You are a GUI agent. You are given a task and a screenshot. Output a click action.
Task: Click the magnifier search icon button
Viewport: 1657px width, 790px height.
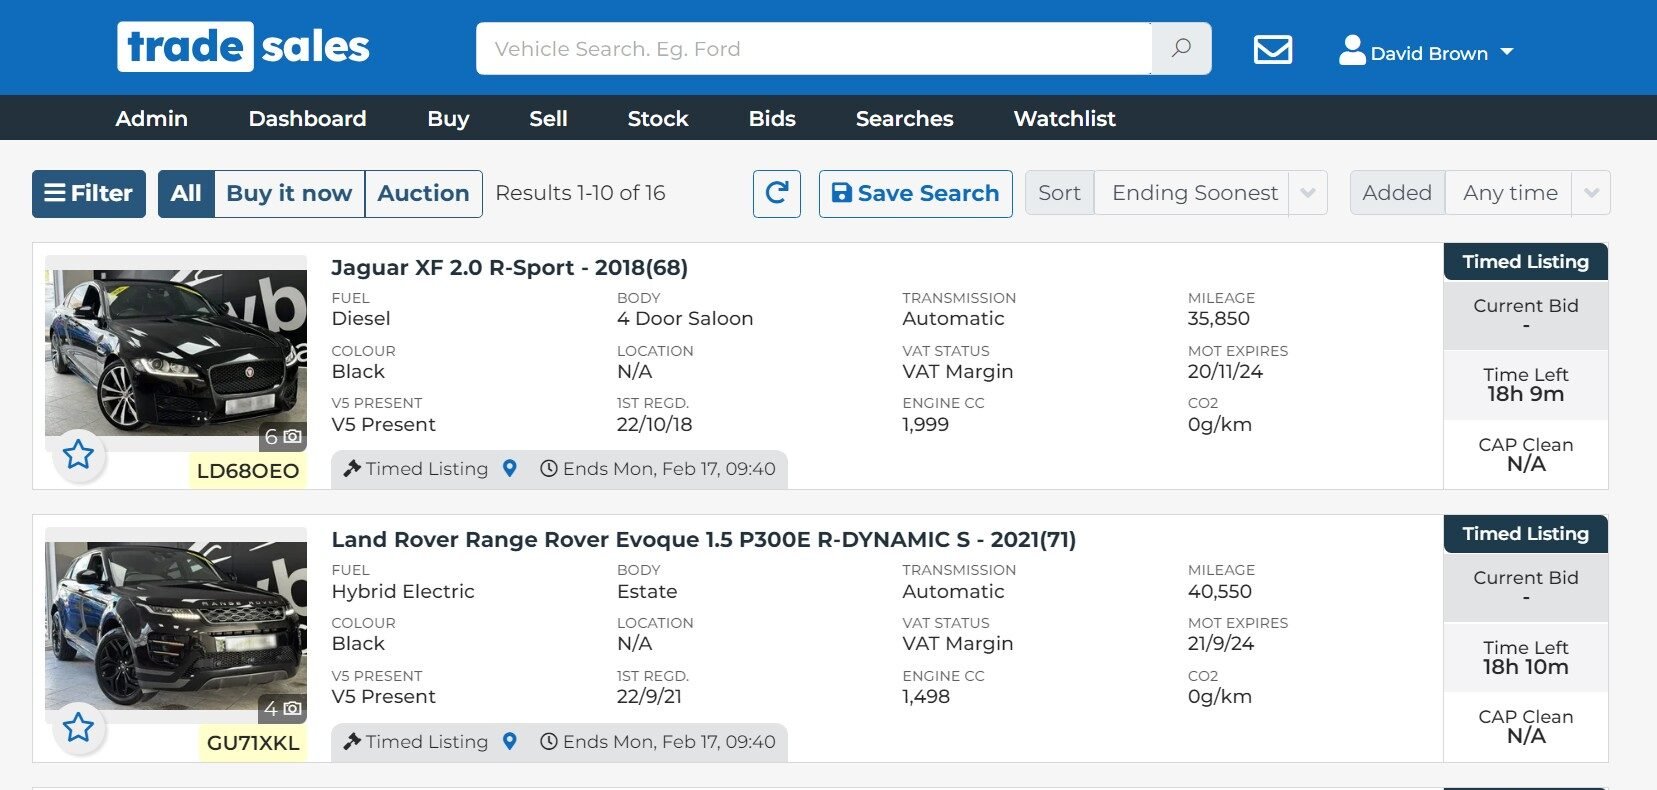(x=1181, y=48)
